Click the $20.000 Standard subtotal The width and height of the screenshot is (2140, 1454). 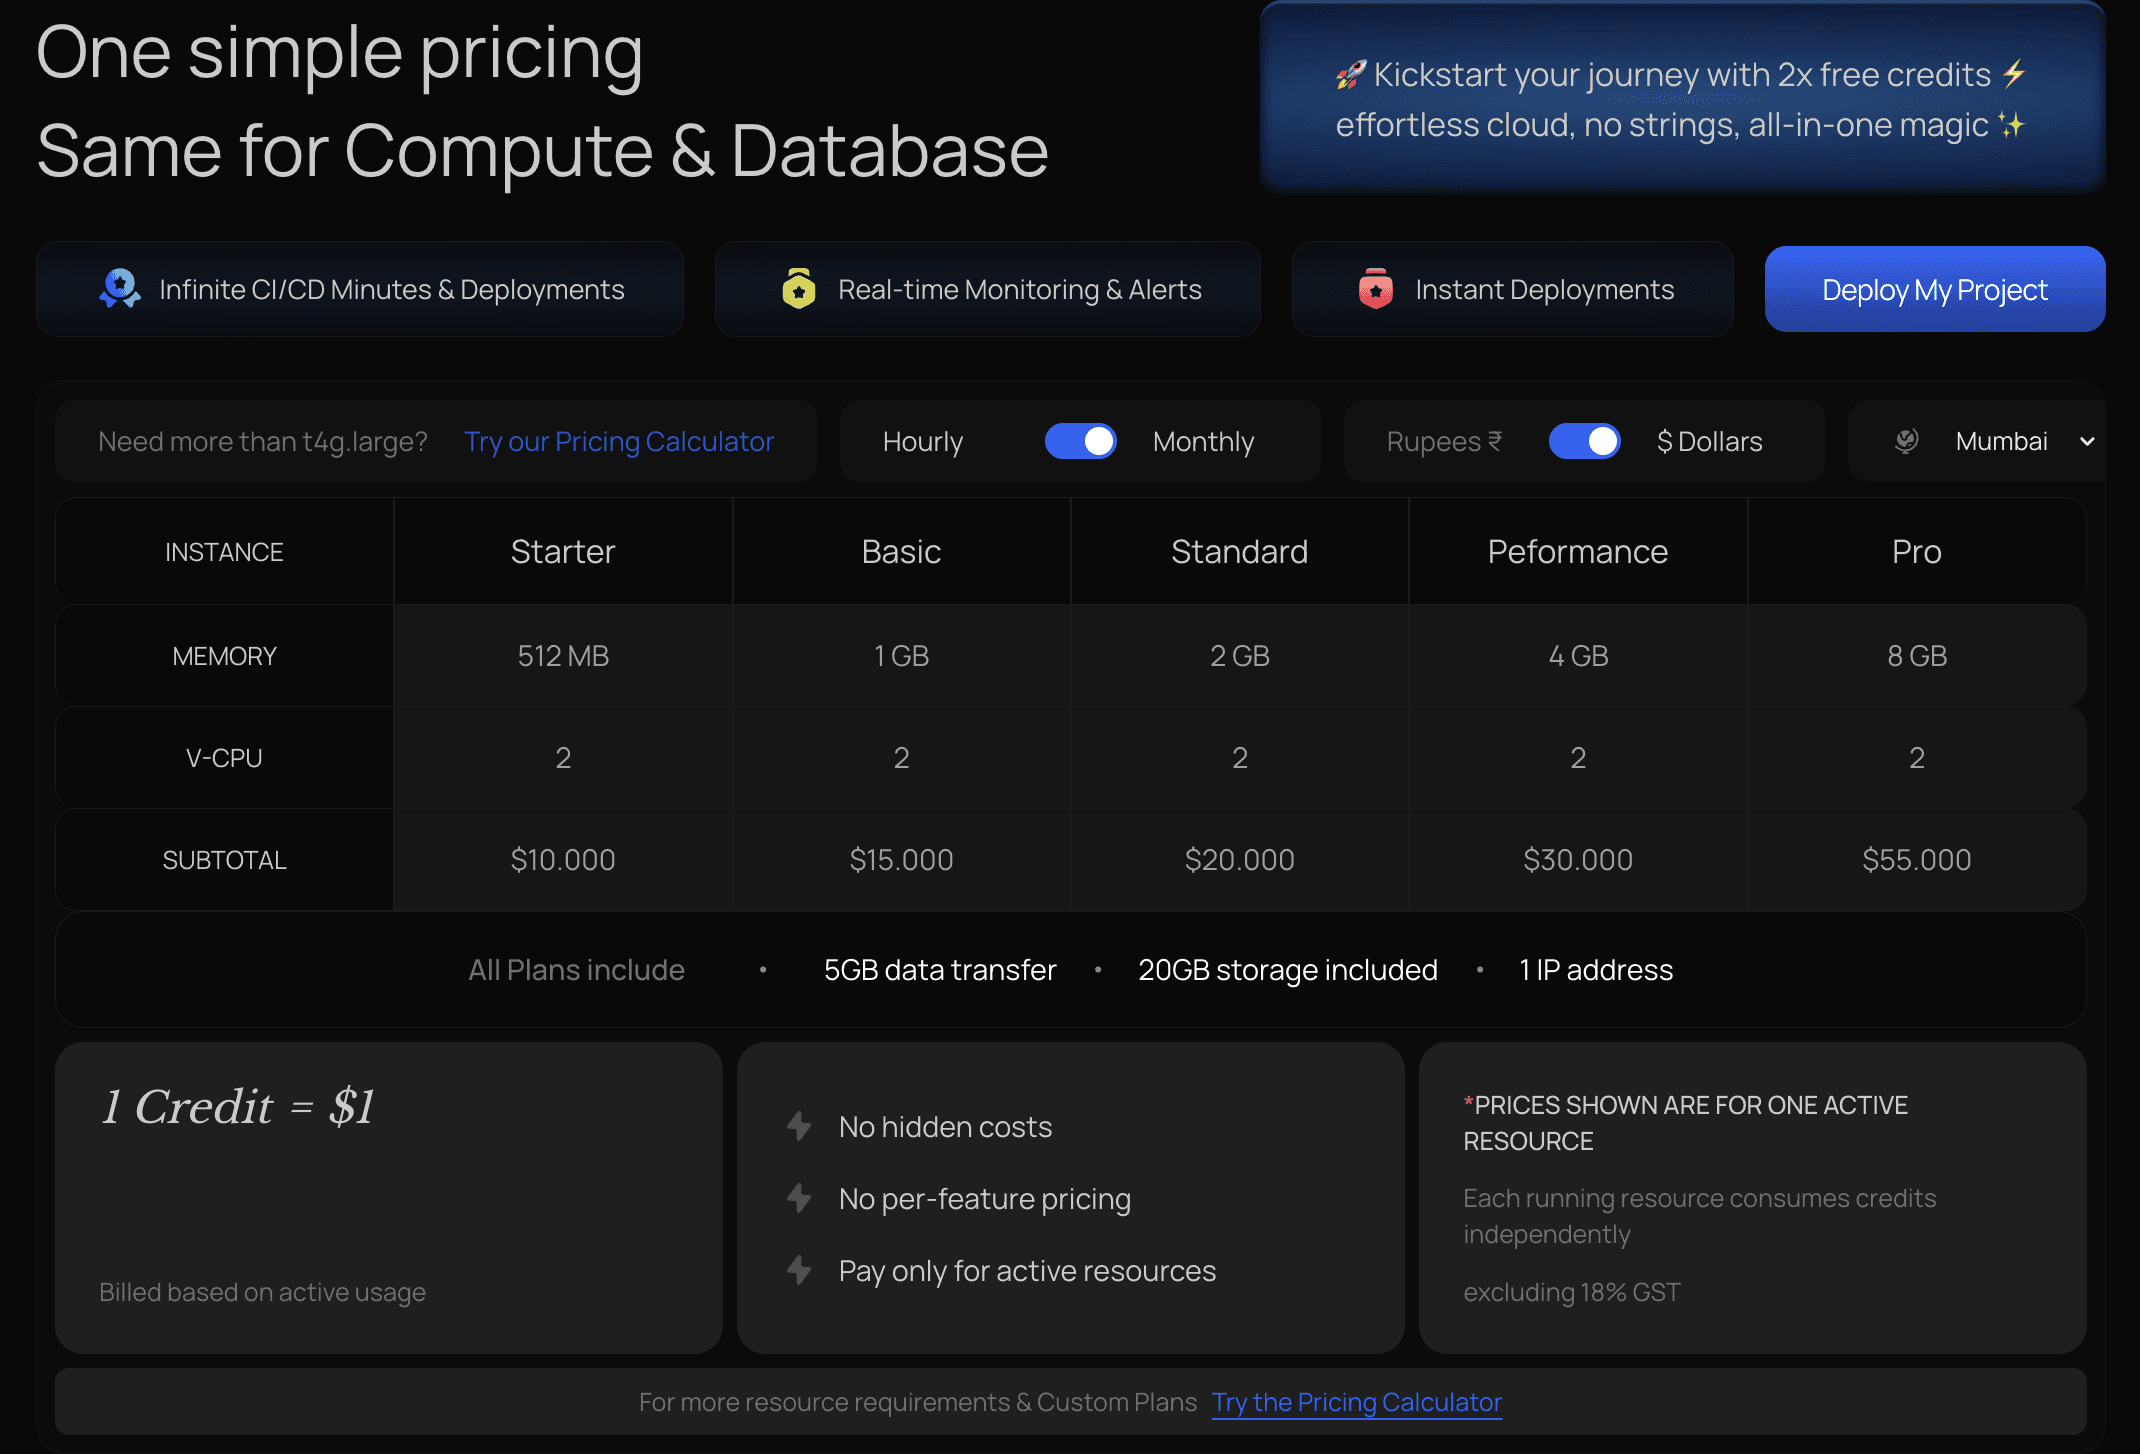coord(1240,860)
